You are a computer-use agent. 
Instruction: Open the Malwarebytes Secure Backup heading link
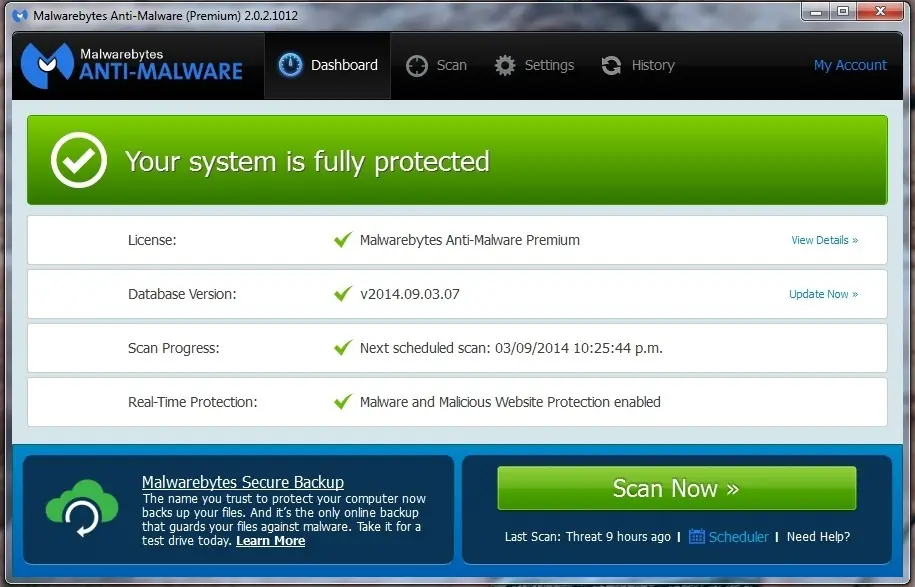point(243,482)
